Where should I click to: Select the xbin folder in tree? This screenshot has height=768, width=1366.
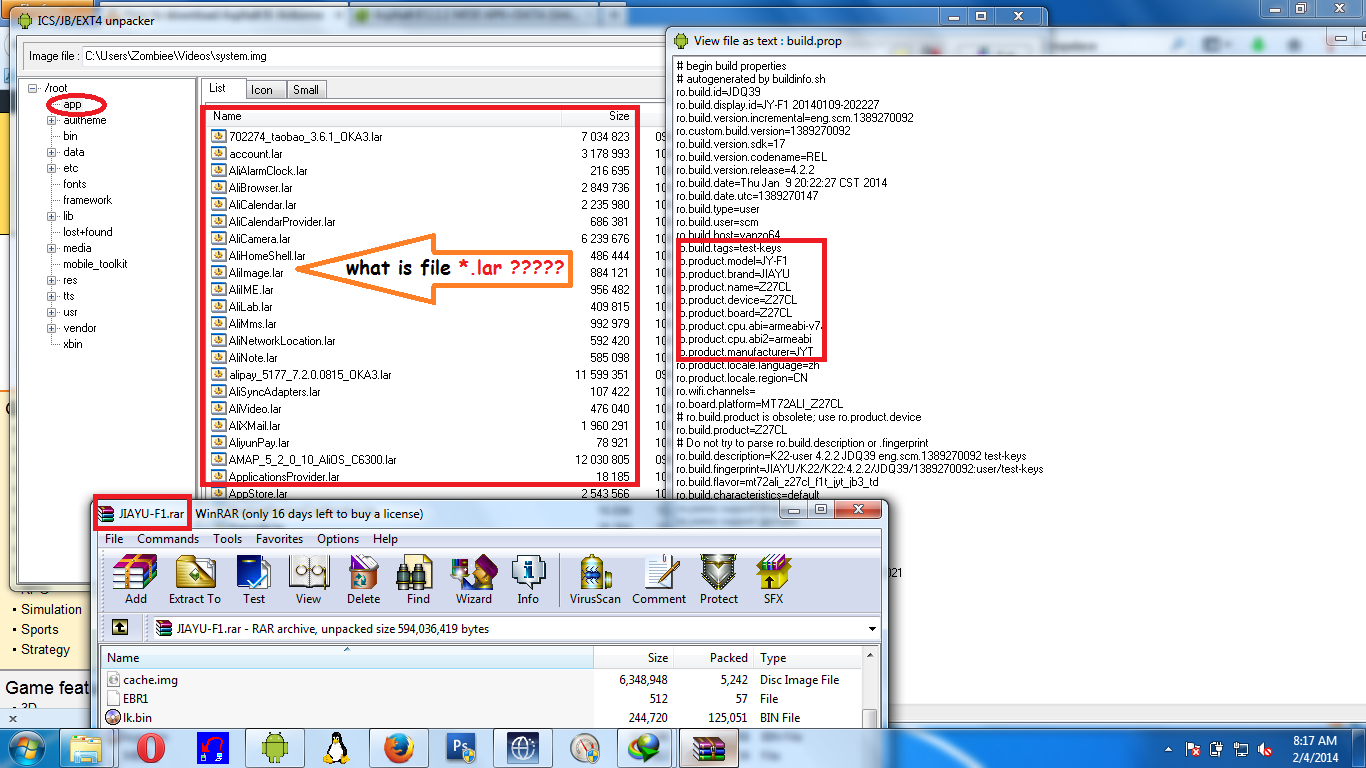click(x=73, y=344)
